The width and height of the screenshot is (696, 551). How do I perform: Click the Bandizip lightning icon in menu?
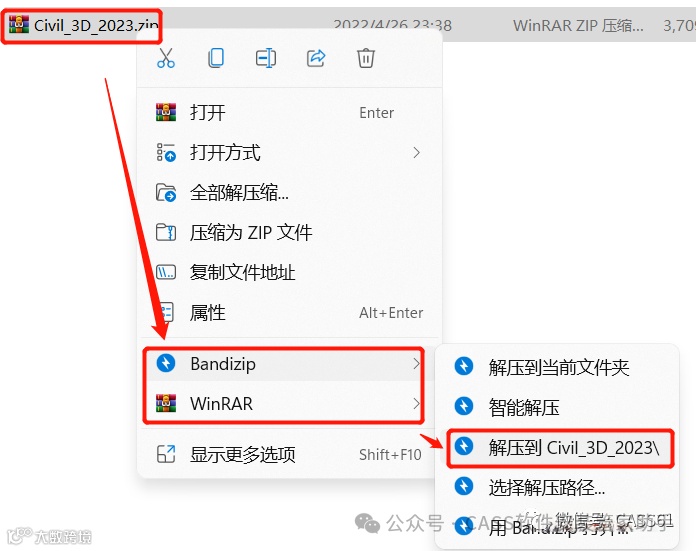coord(166,363)
